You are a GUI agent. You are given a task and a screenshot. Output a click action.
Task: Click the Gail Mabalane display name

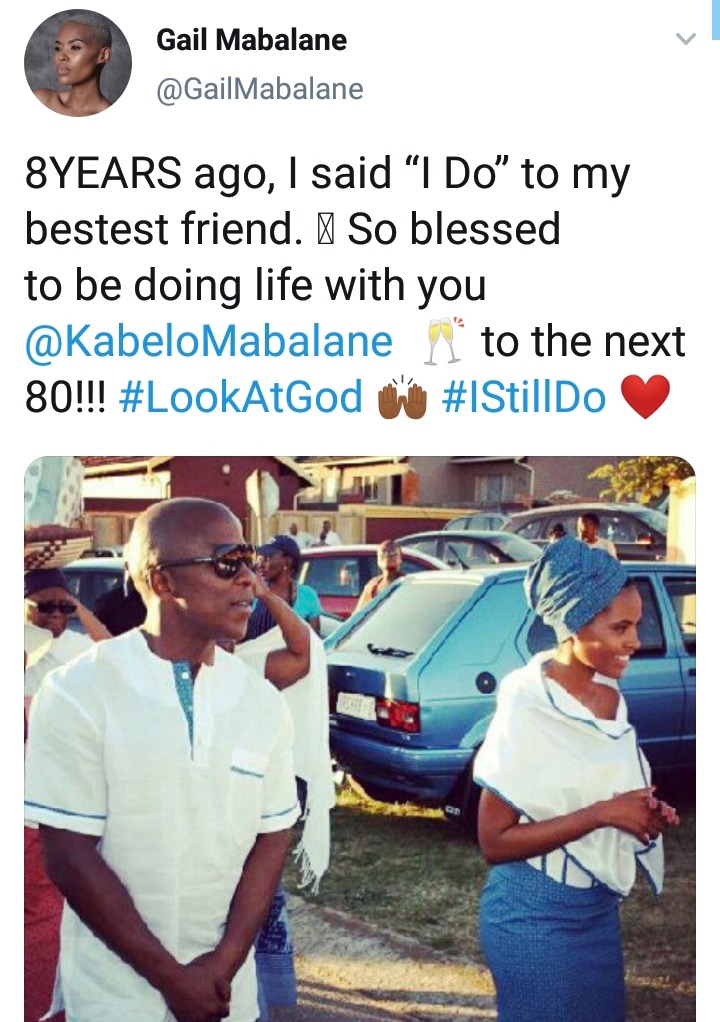252,40
